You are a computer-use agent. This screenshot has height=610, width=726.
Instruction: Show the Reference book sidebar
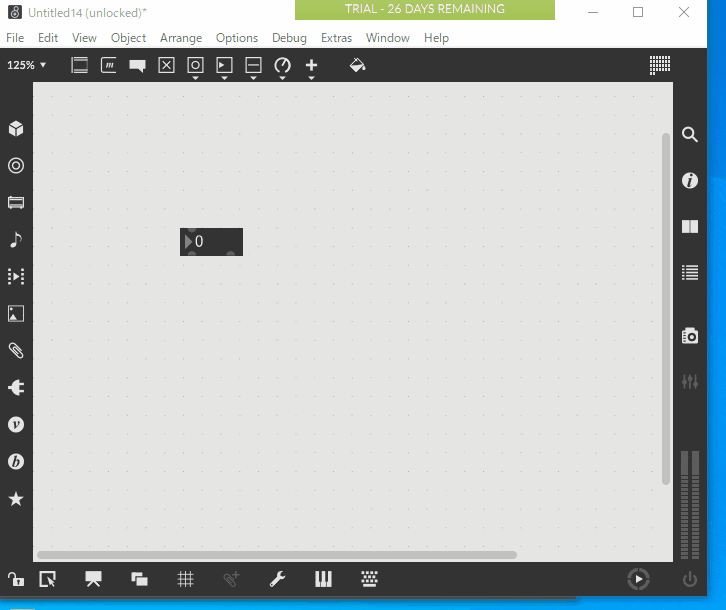coord(690,226)
